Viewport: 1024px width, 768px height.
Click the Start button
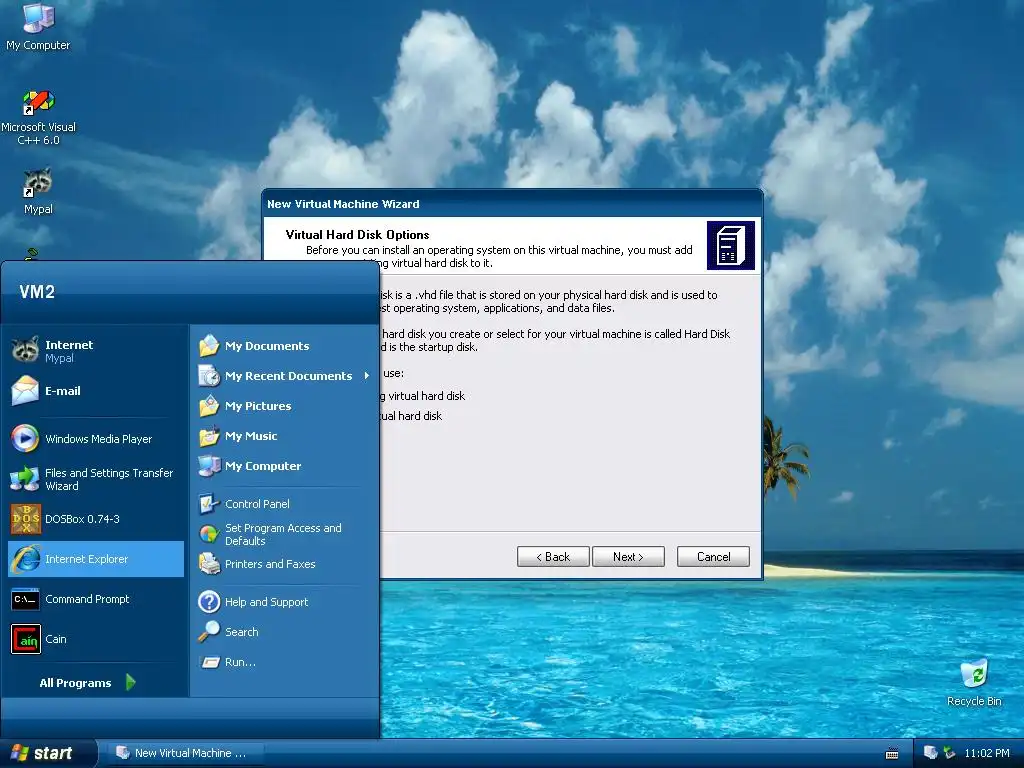pos(47,753)
